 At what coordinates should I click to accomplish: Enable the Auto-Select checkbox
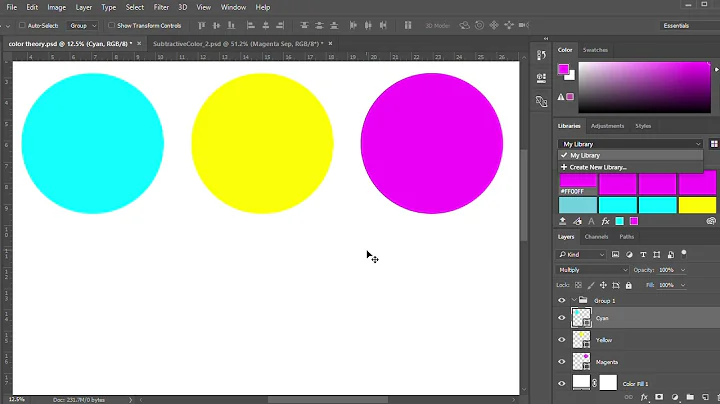22,26
